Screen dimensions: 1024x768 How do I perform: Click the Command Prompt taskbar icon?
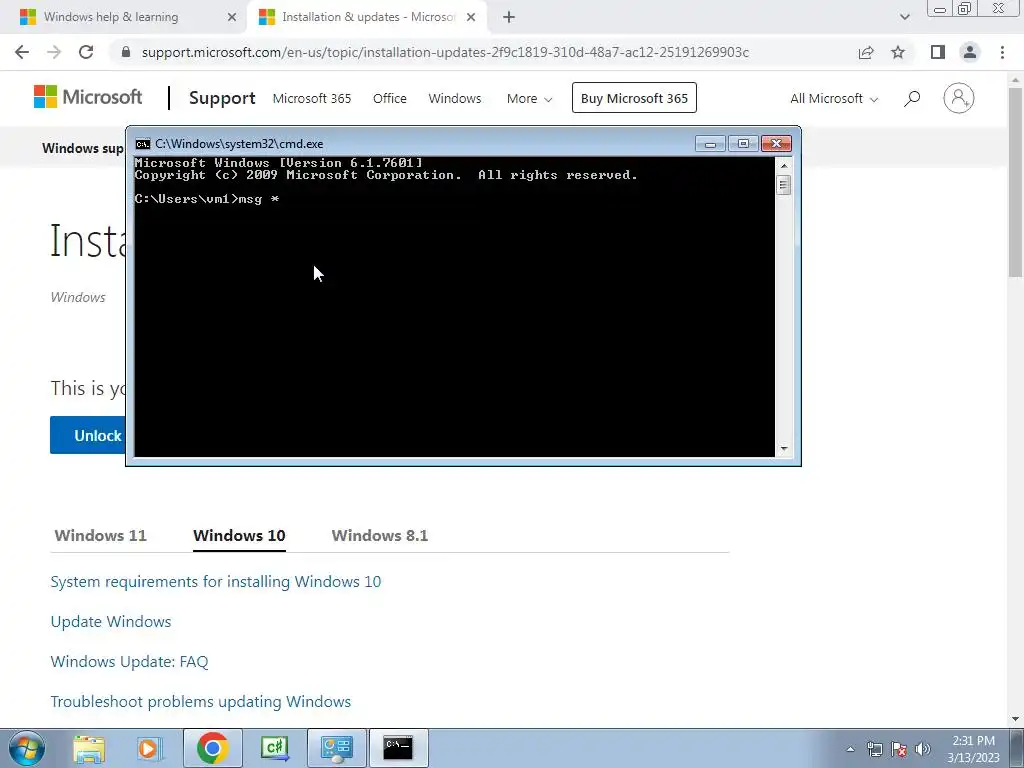point(398,748)
